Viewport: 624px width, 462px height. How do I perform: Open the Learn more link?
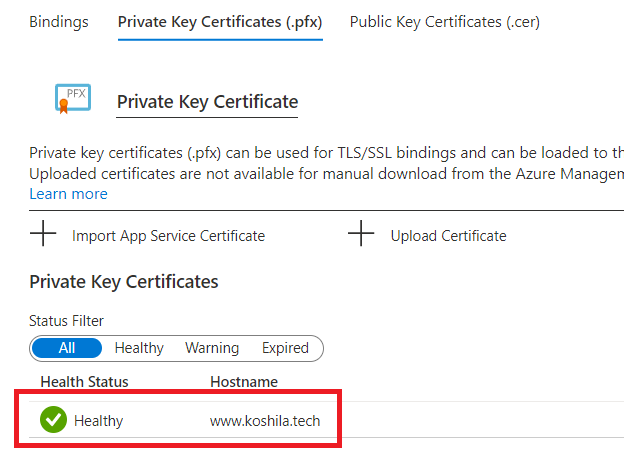click(x=68, y=194)
